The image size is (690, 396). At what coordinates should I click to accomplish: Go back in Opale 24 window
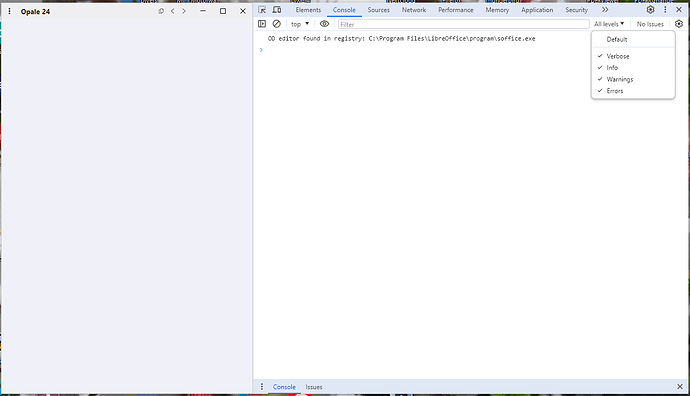[x=172, y=11]
